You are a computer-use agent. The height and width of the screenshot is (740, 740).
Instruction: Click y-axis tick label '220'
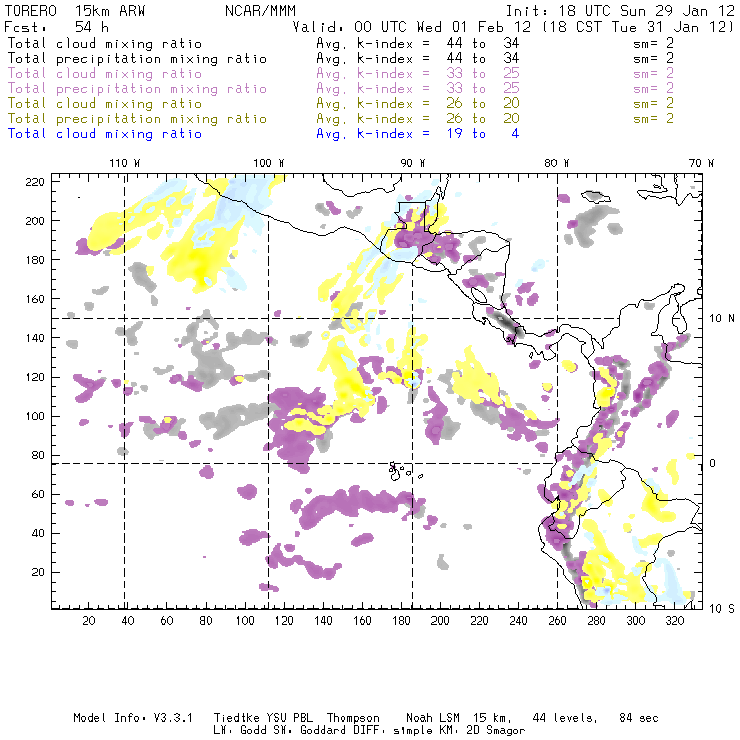point(35,182)
